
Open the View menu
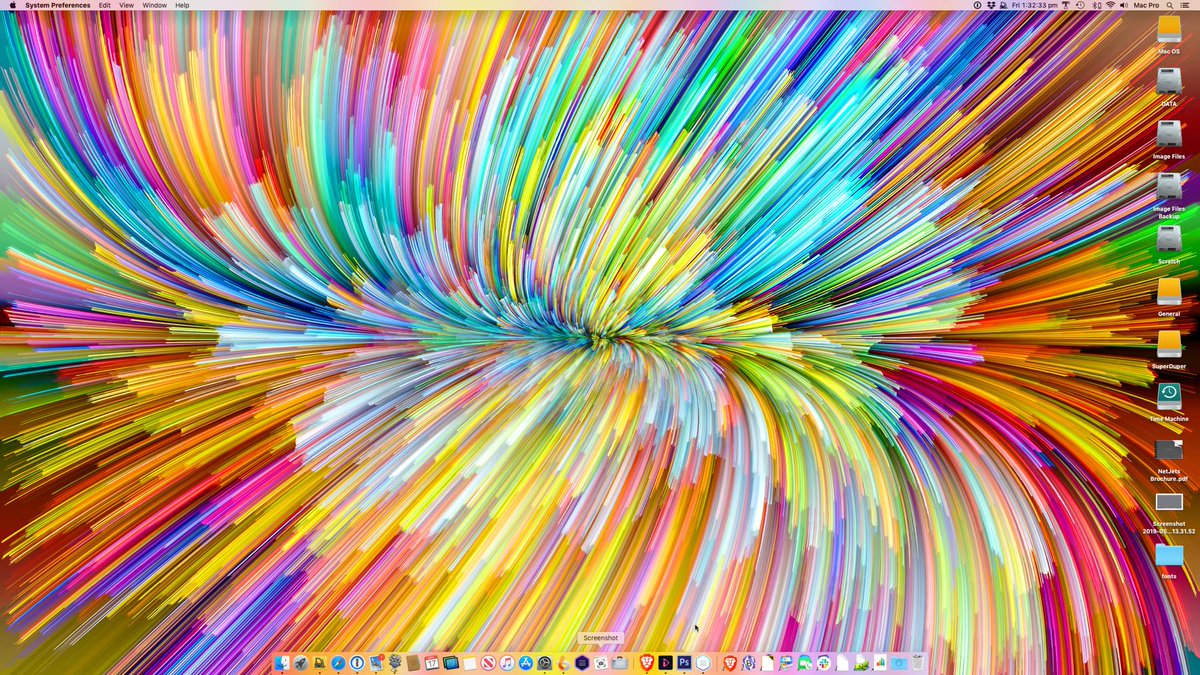point(126,5)
